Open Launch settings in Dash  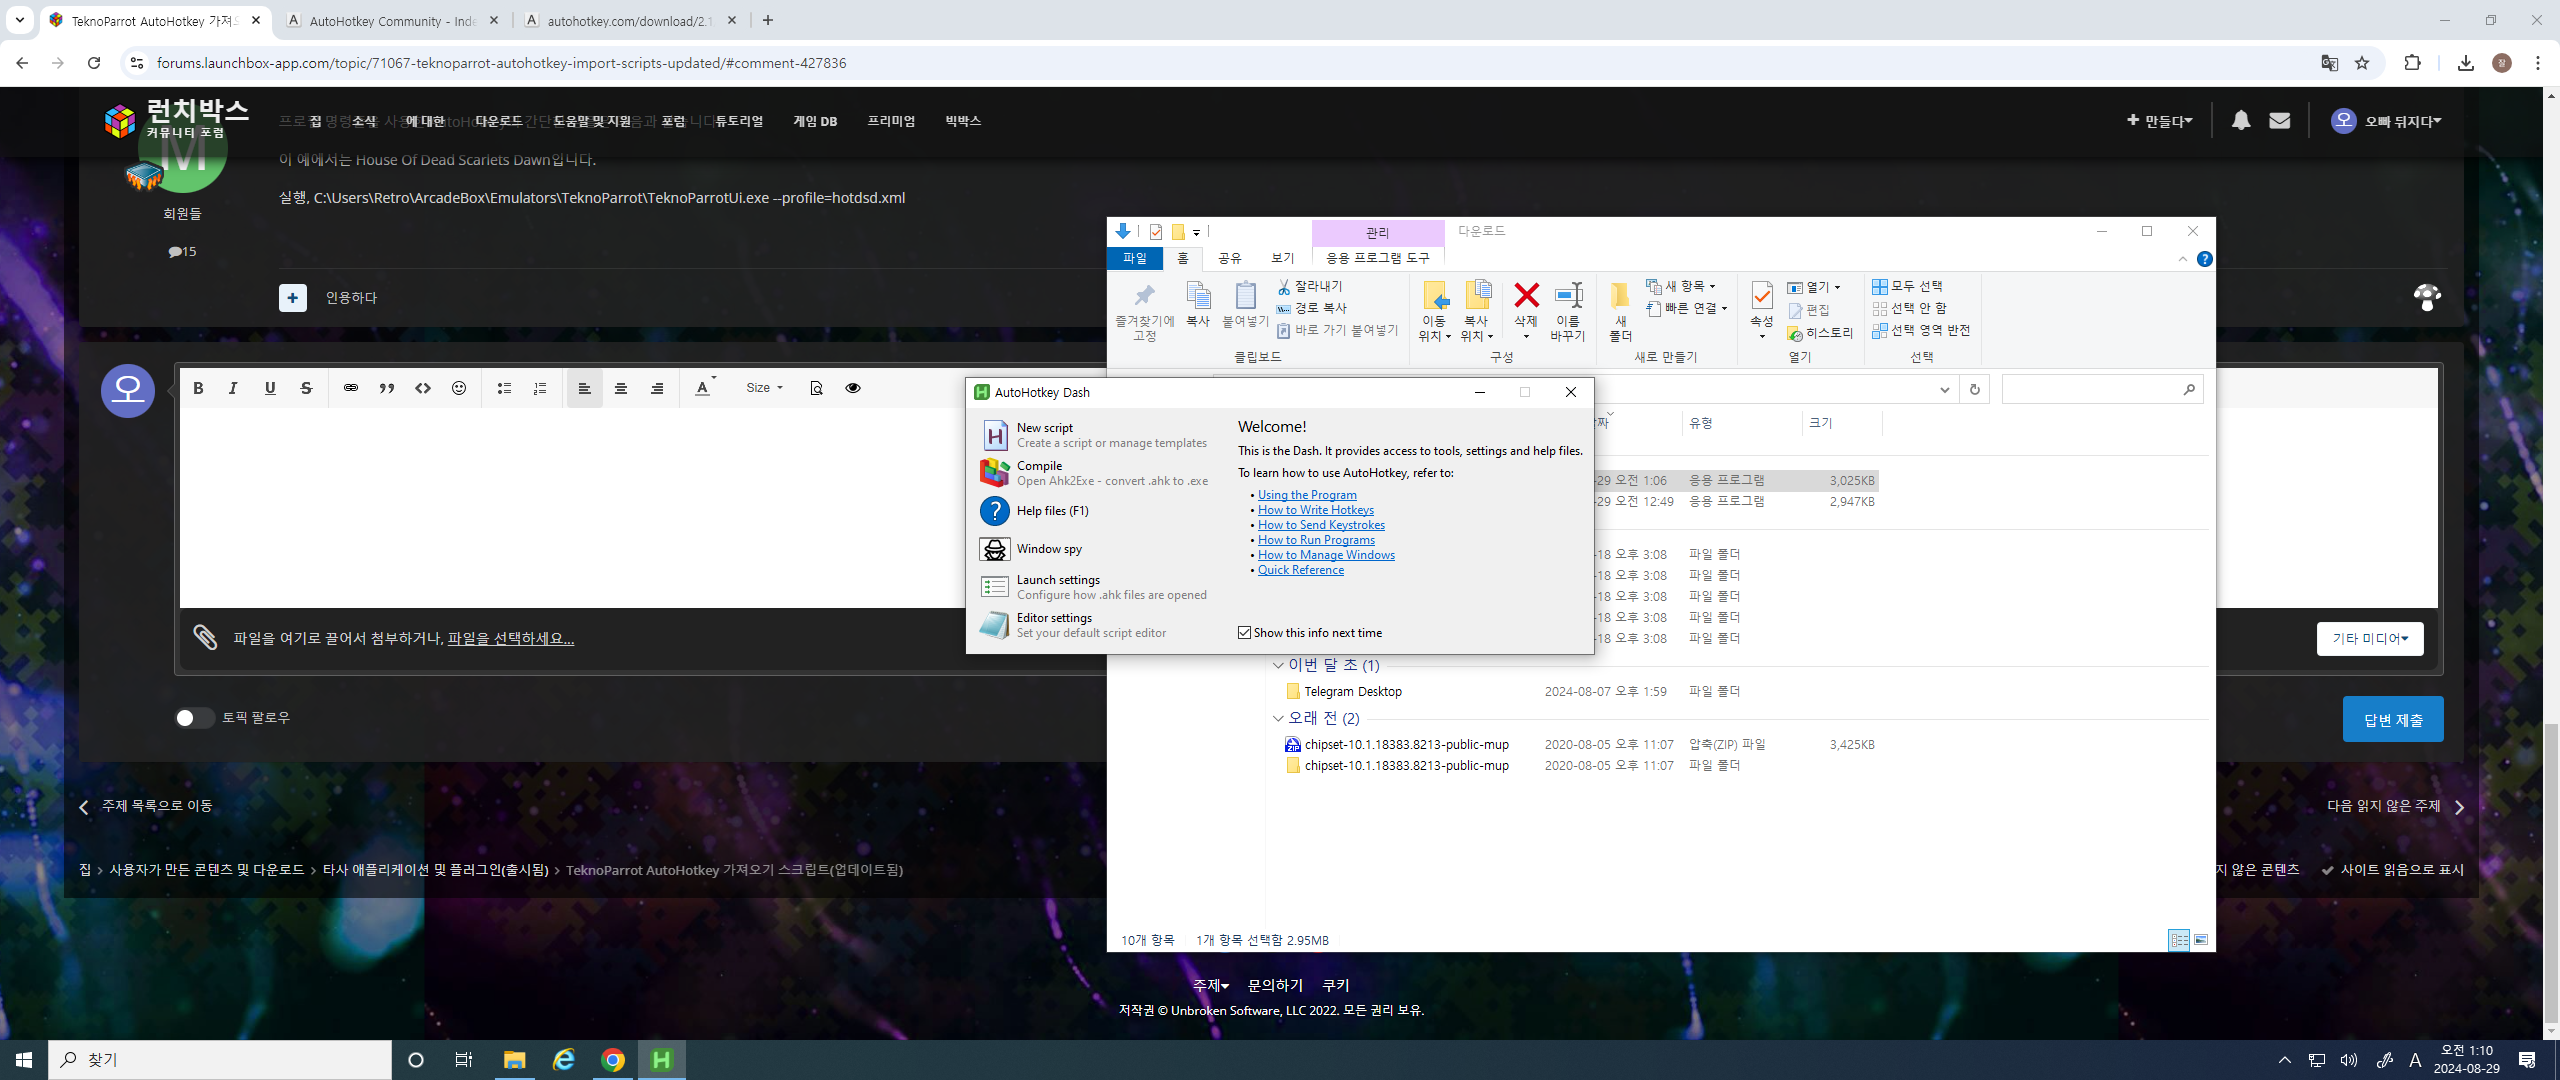click(x=1094, y=587)
